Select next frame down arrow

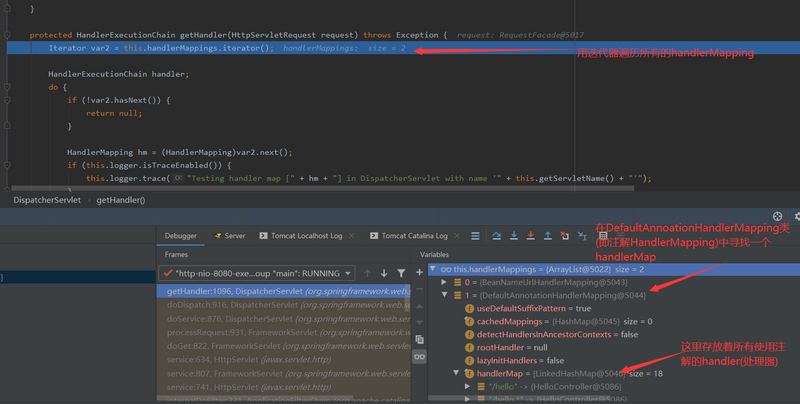384,272
